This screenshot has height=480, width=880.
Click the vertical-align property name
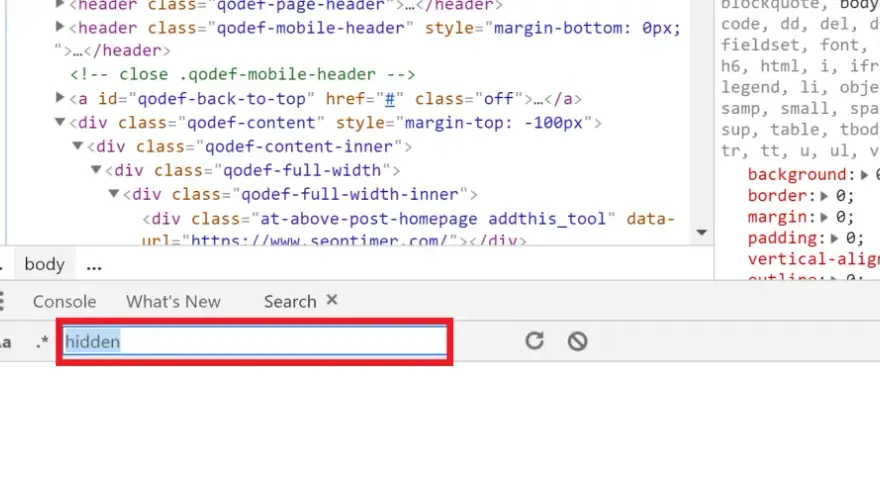[x=814, y=259]
